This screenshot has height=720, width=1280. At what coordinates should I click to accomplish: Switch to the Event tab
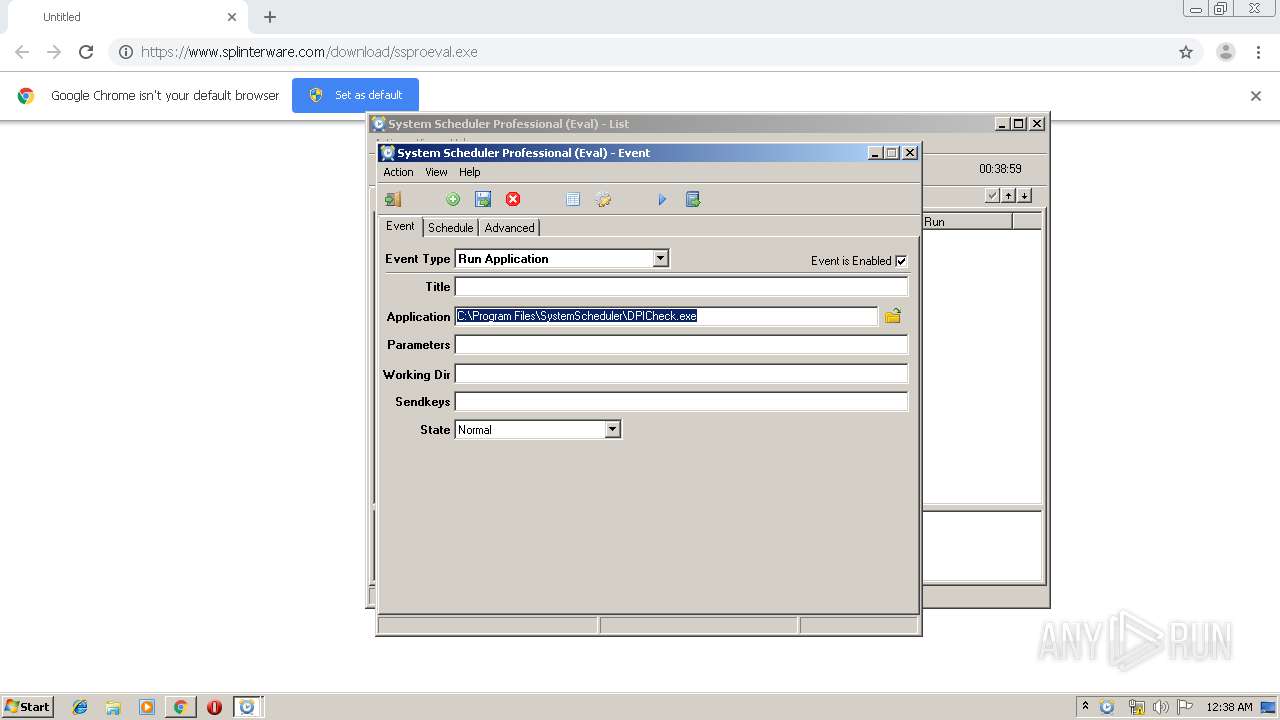coord(400,226)
